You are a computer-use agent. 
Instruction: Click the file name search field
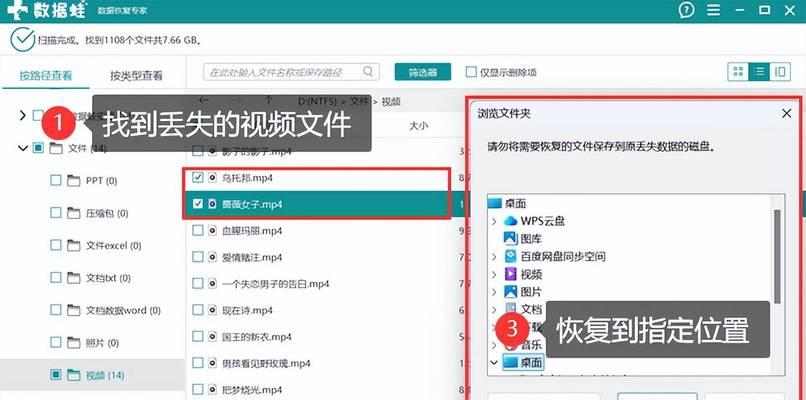pyautogui.click(x=291, y=72)
